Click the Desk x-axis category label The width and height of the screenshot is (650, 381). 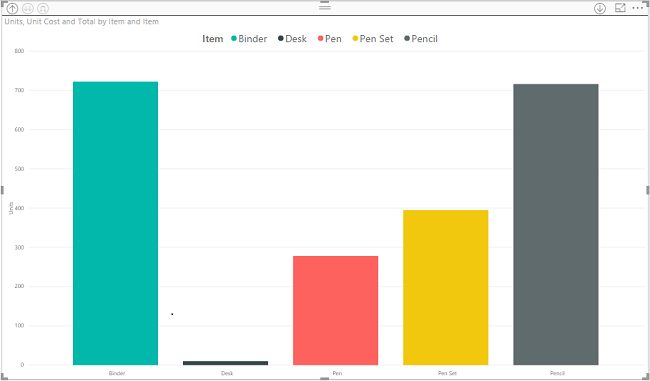coord(227,373)
